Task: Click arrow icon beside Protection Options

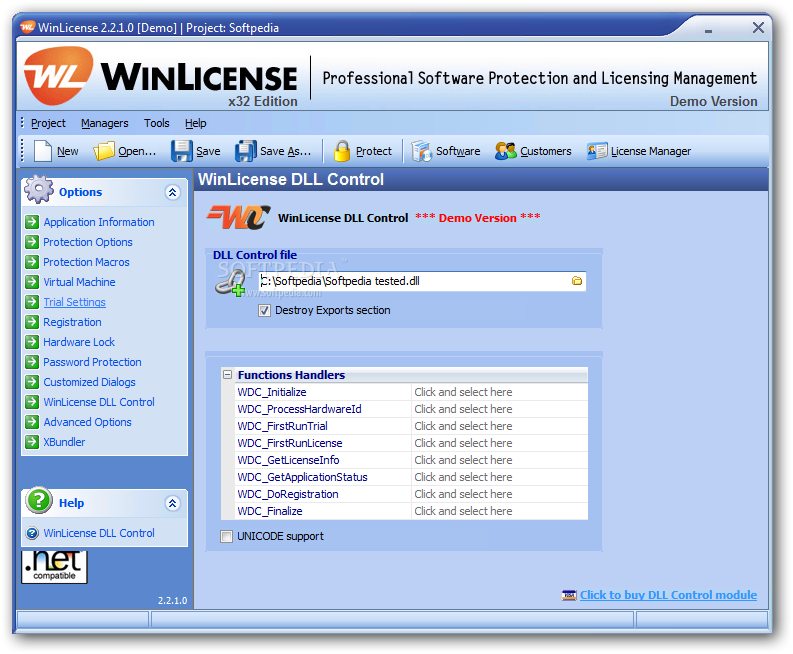Action: coord(32,242)
